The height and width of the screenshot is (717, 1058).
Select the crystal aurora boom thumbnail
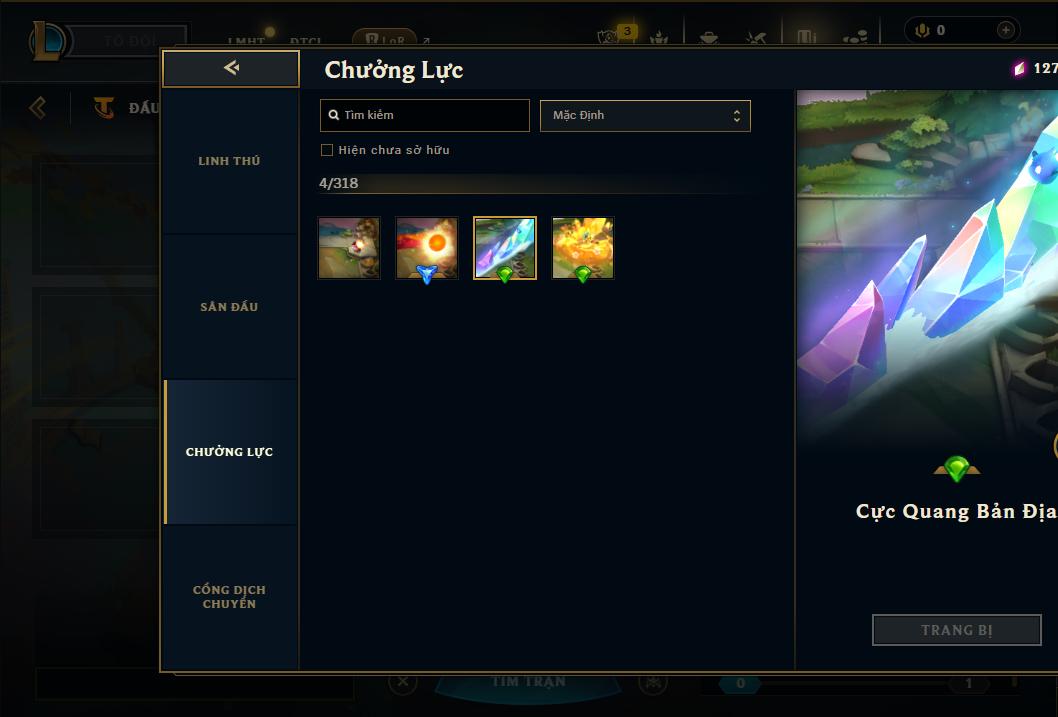505,248
